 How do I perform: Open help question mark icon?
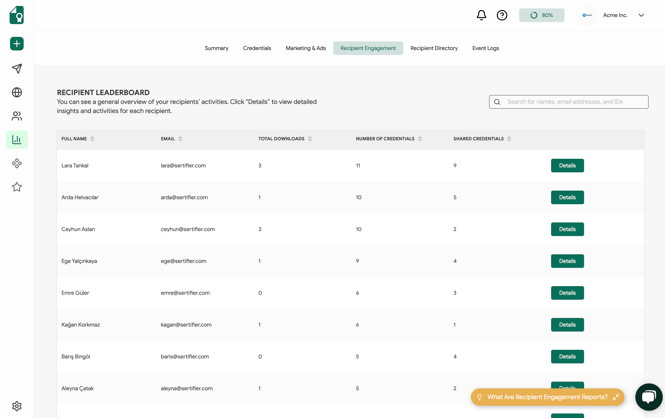pos(502,15)
